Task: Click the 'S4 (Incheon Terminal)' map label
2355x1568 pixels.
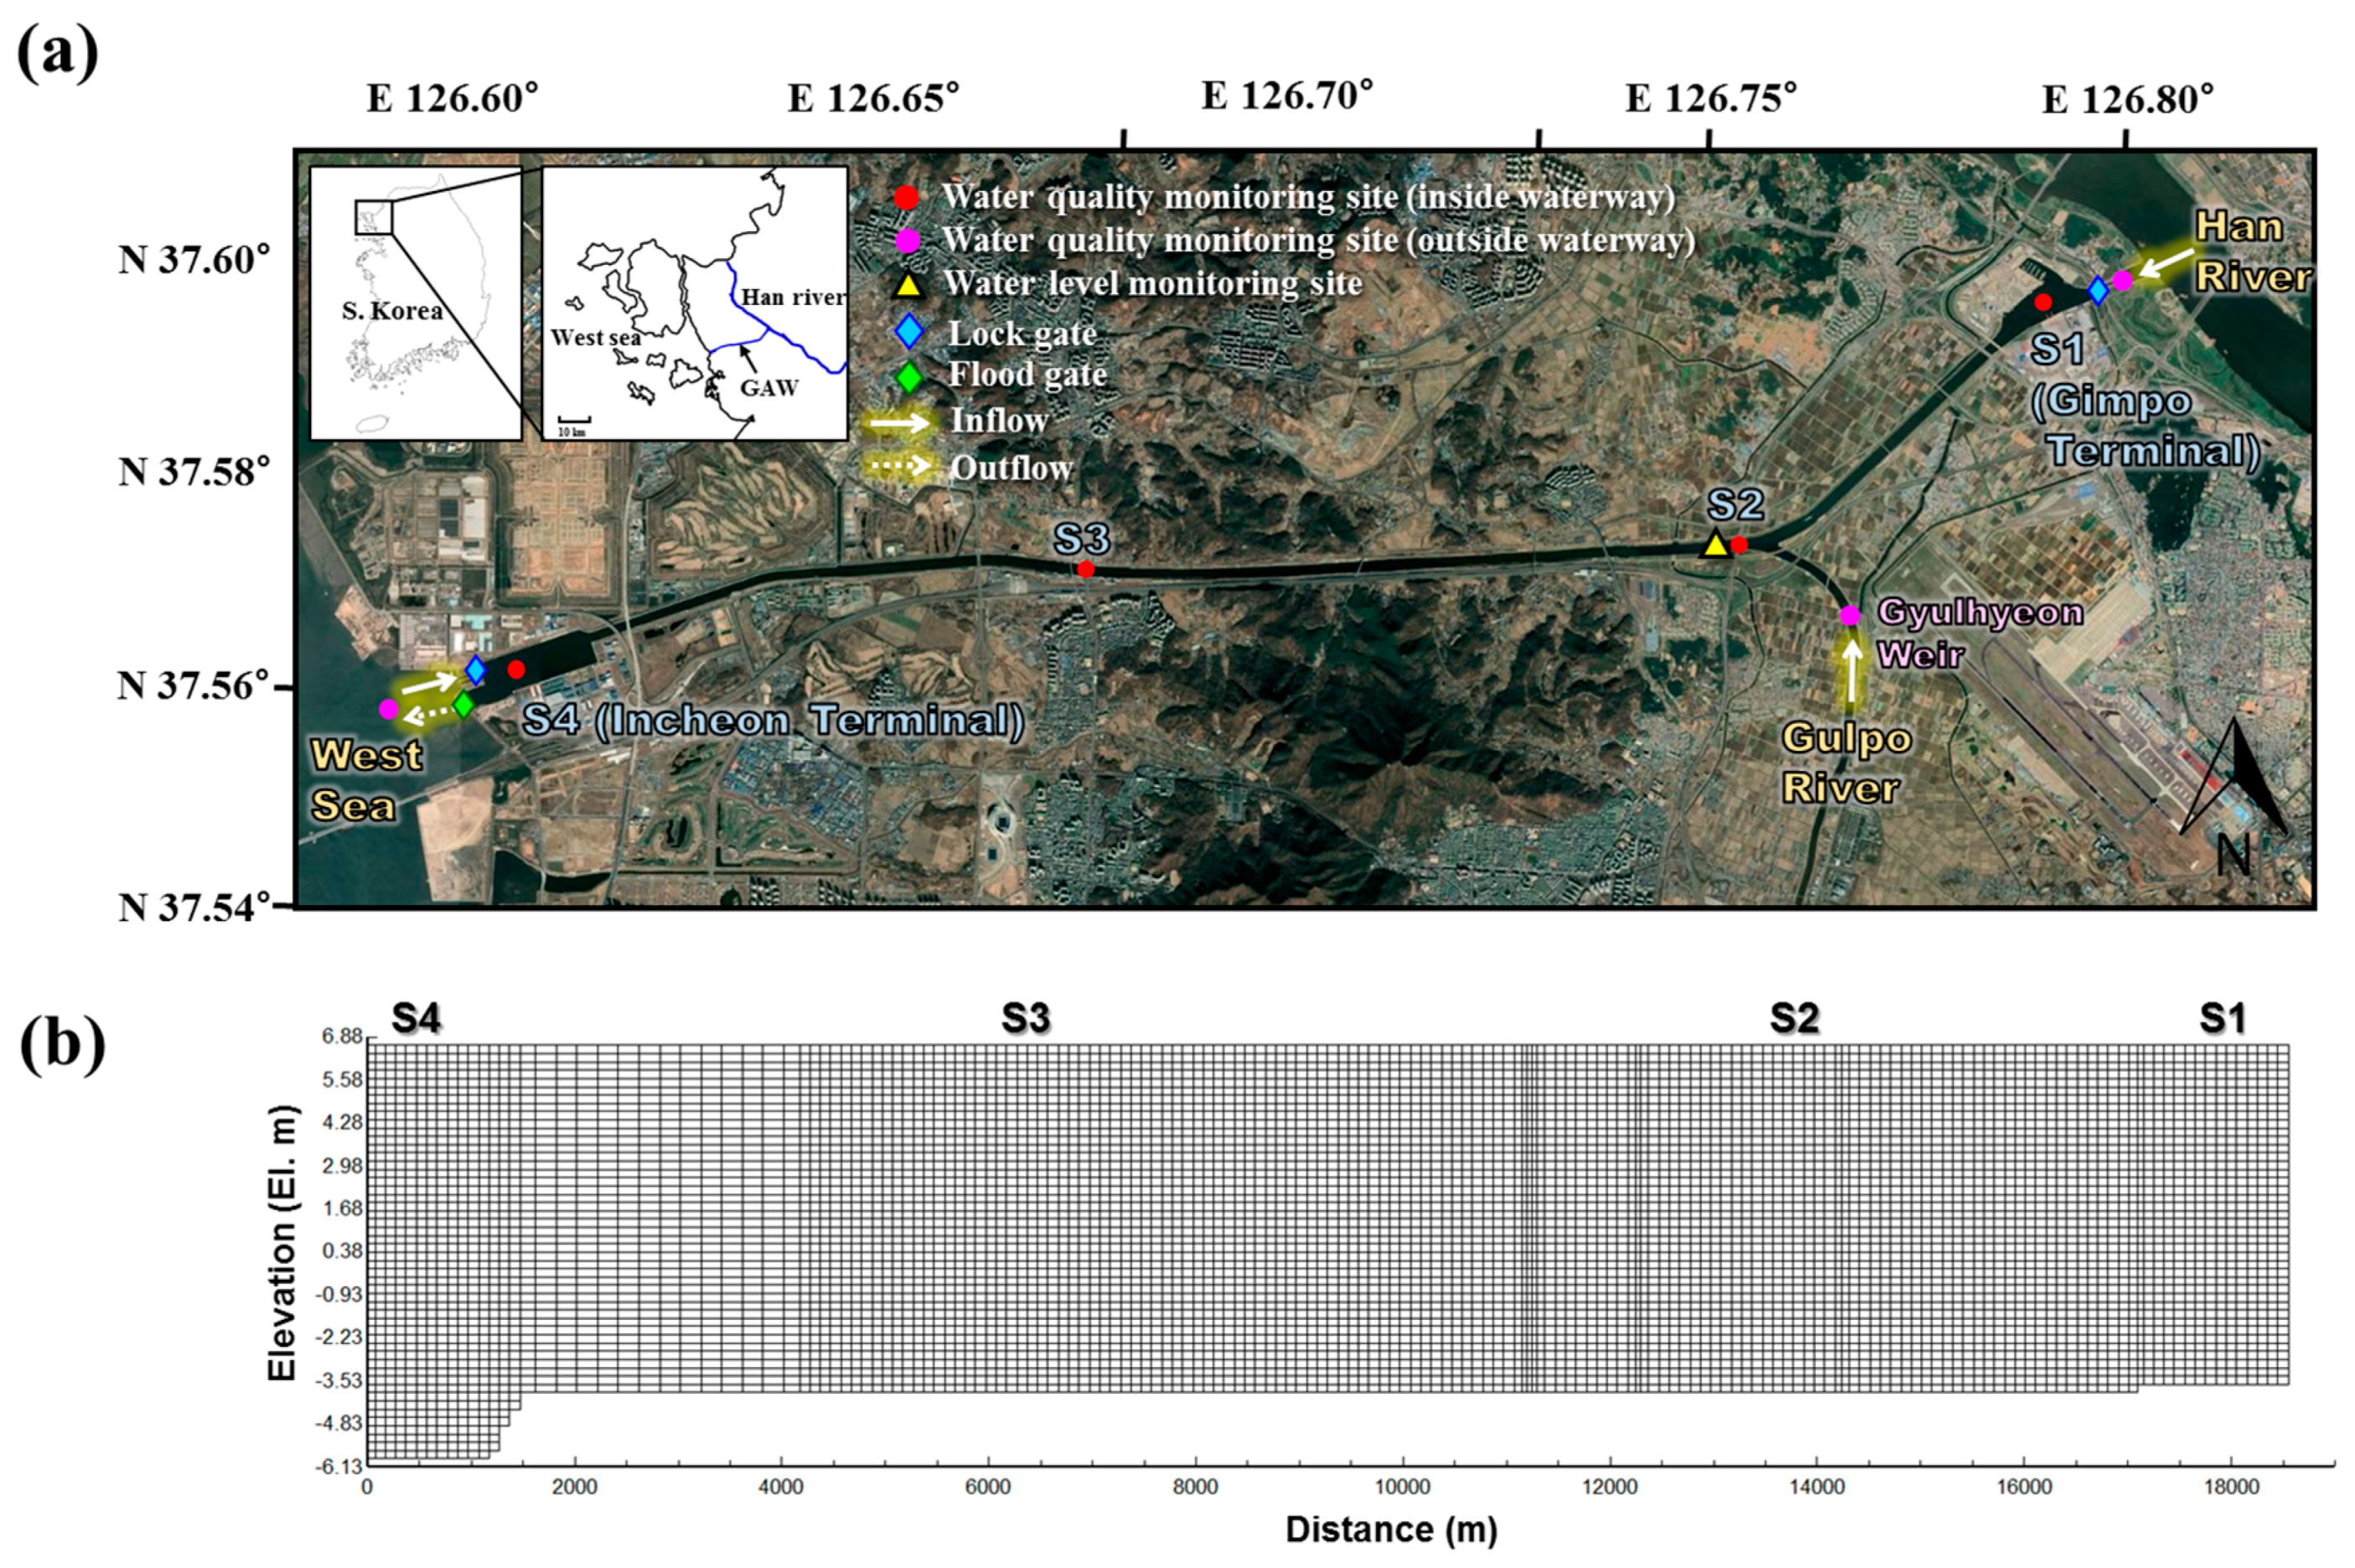Action: click(774, 720)
